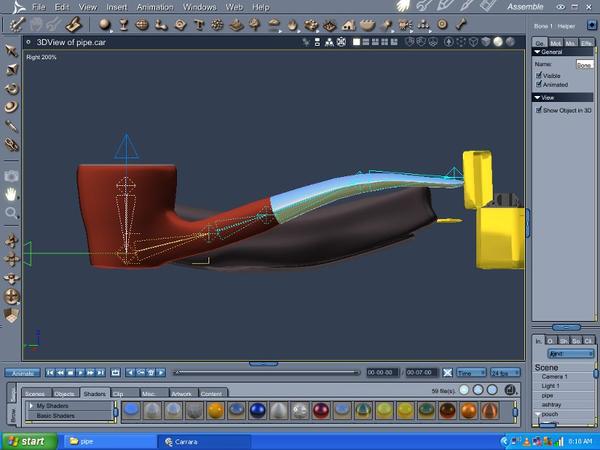Activate the magnifier zoom tool
Image resolution: width=600 pixels, height=450 pixels.
point(11,213)
